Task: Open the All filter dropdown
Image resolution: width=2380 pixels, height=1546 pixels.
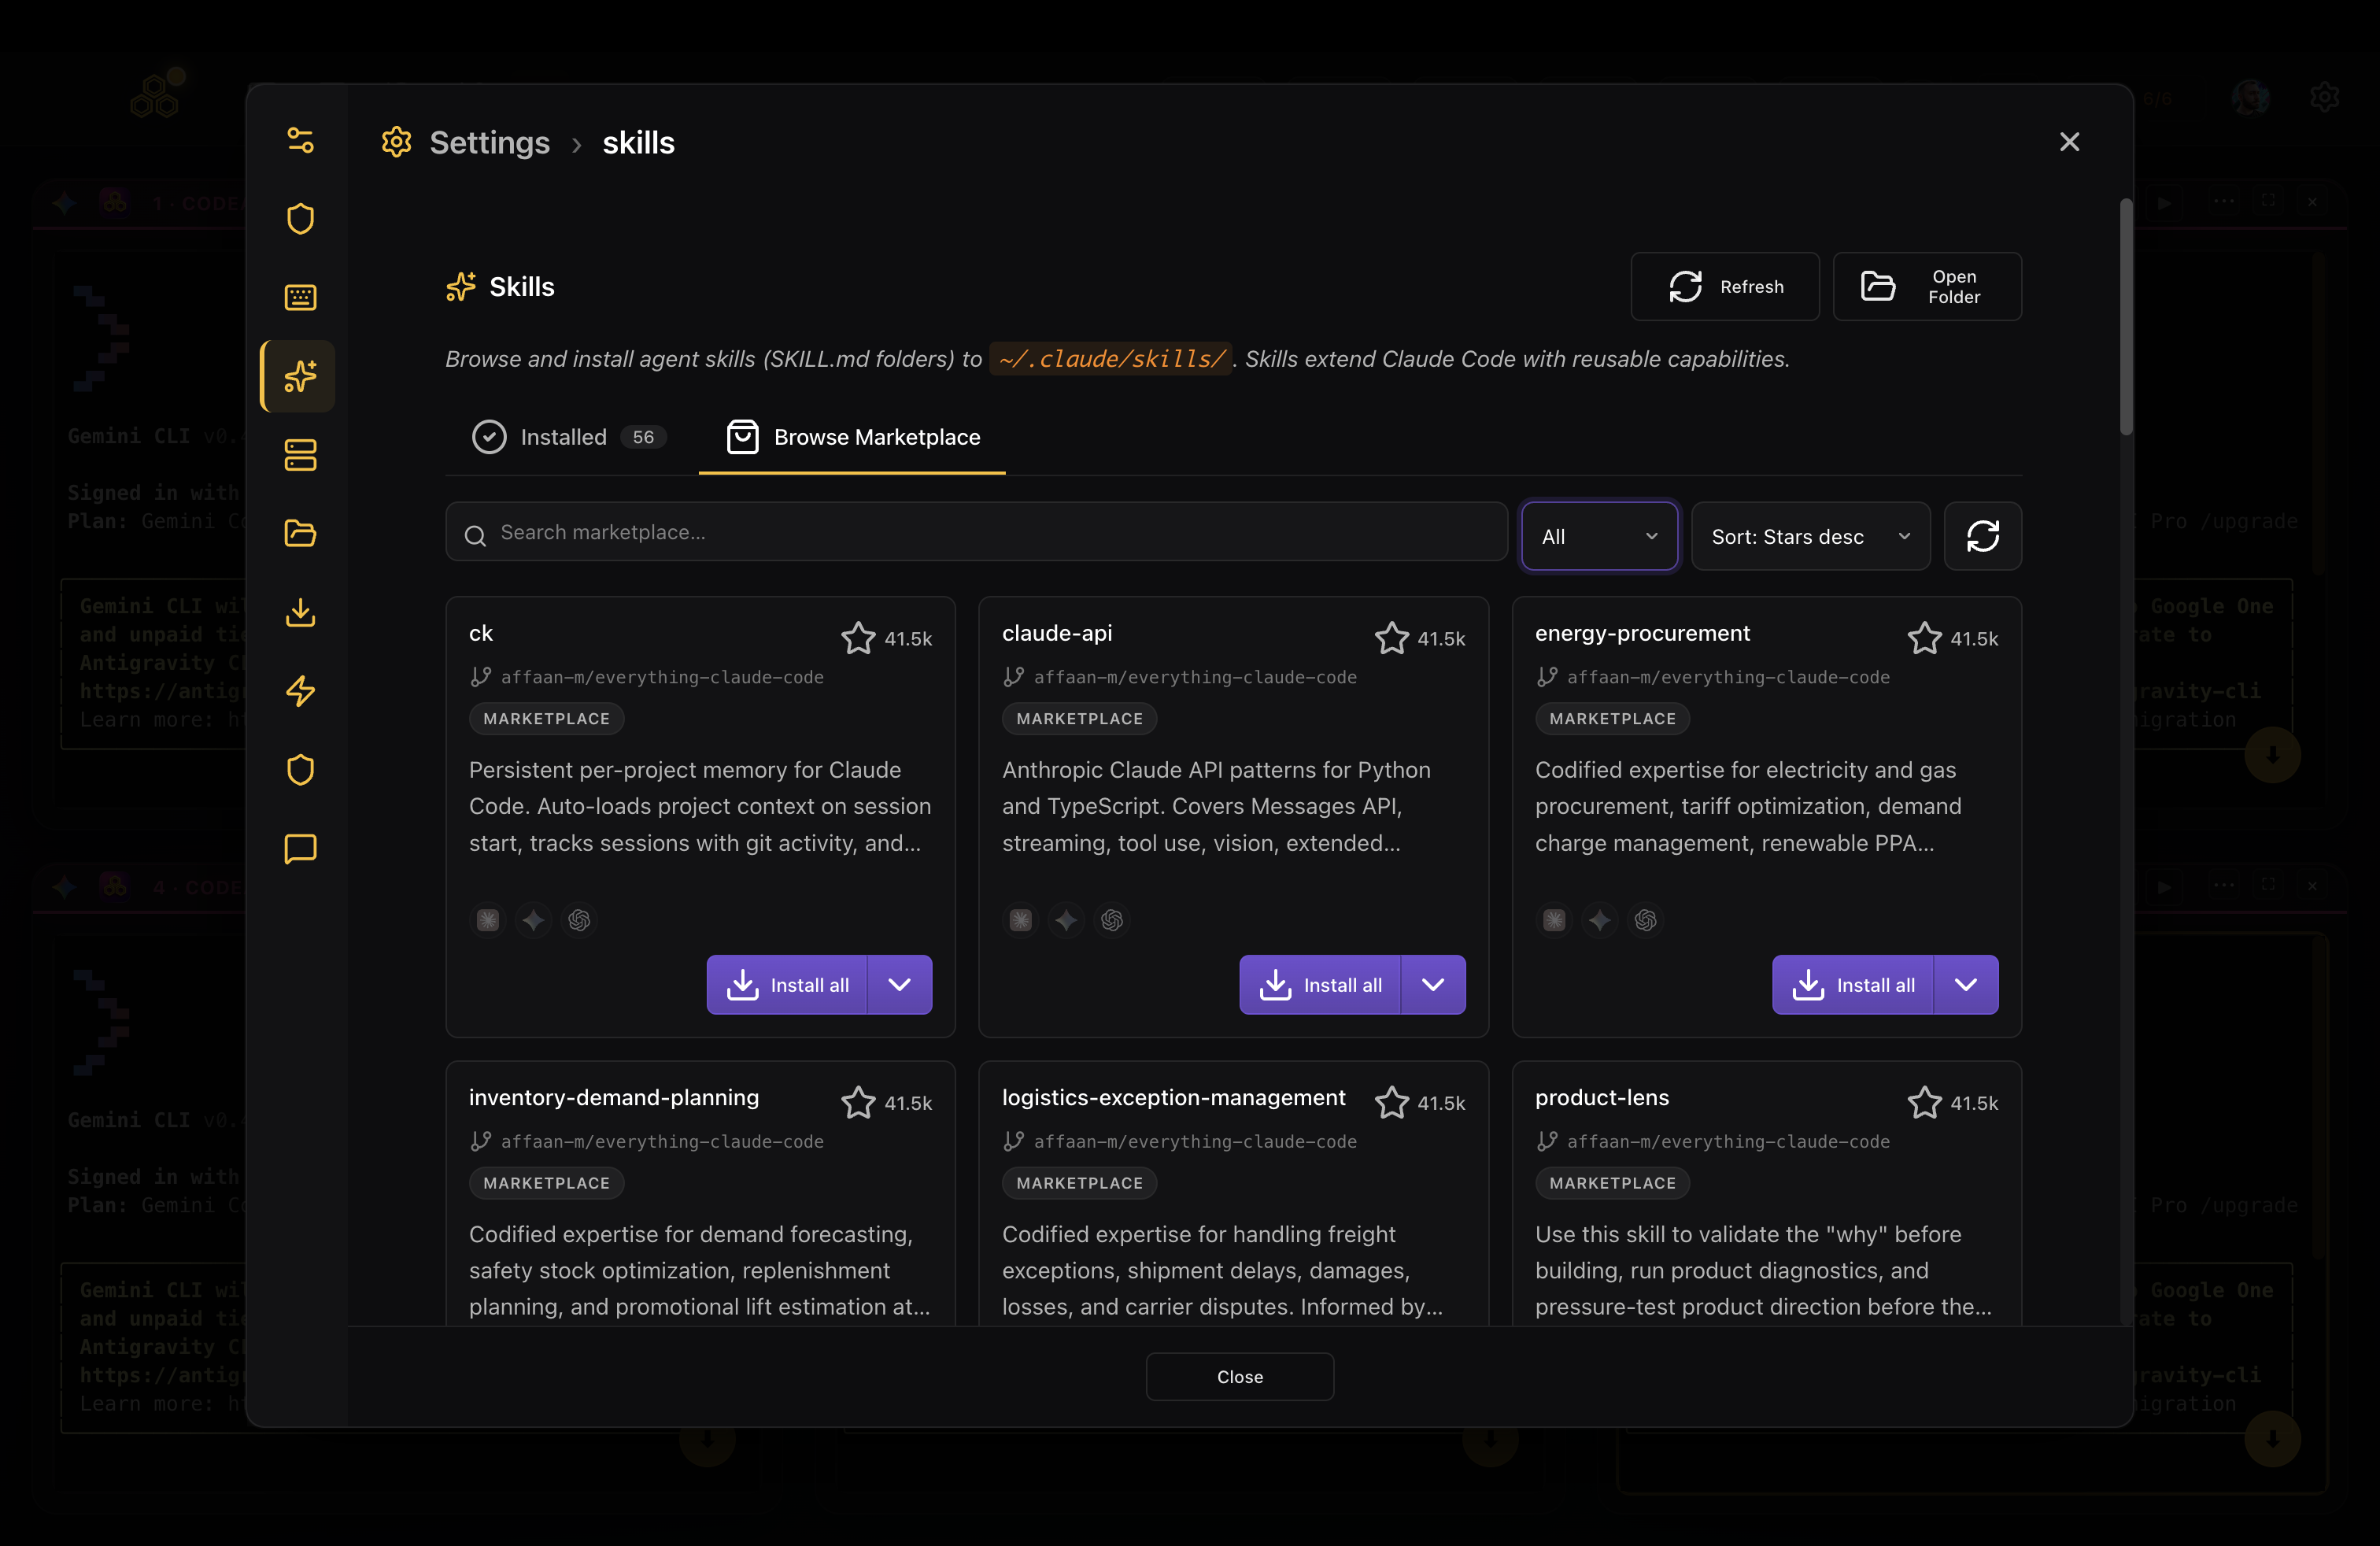Action: click(x=1599, y=536)
